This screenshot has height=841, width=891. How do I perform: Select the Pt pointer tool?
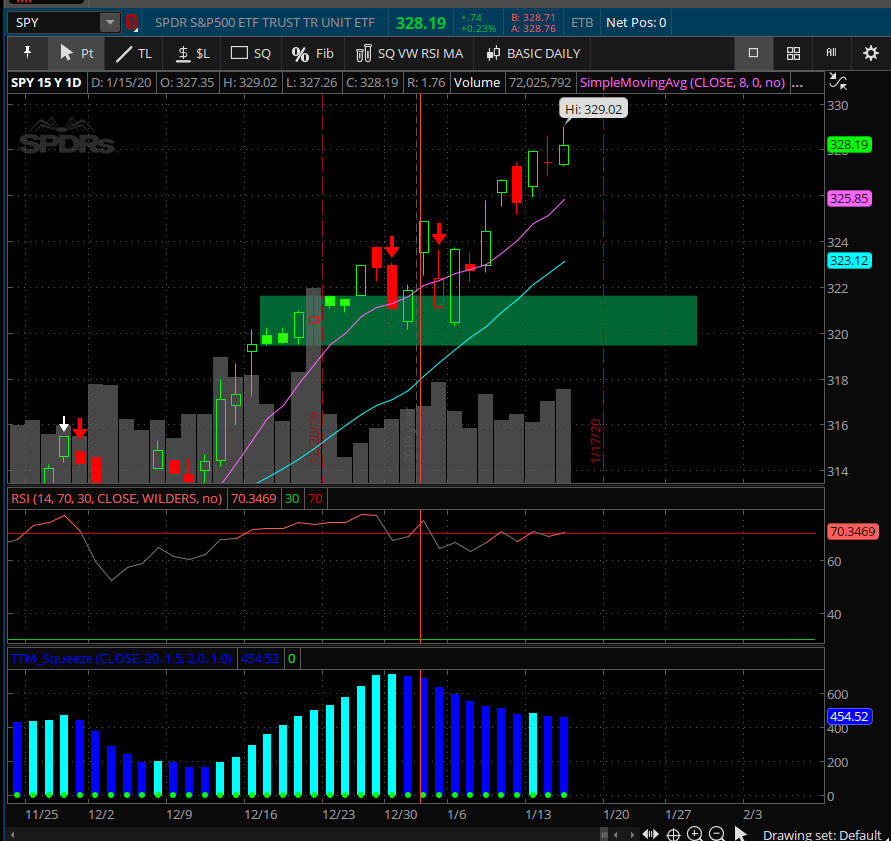[76, 53]
